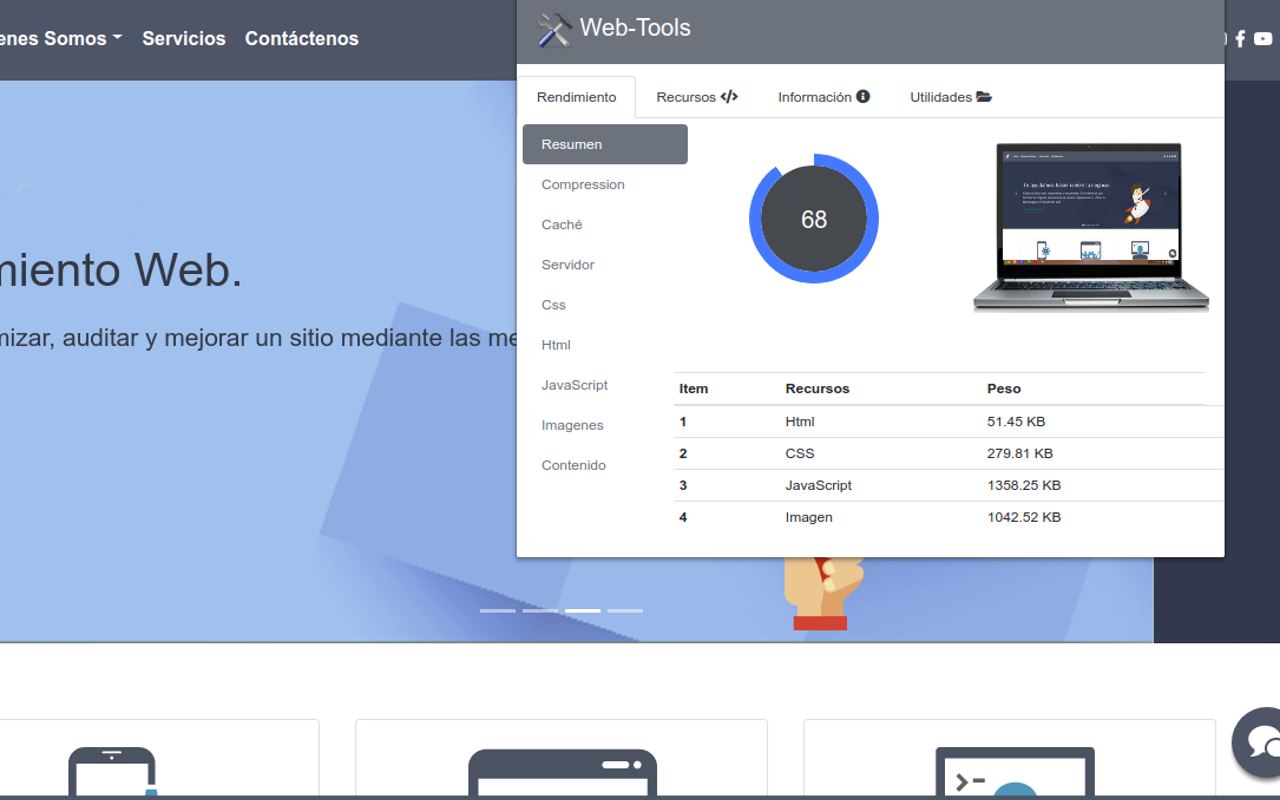Click the code icon on the Recursos tab
This screenshot has height=800, width=1280.
coord(729,96)
